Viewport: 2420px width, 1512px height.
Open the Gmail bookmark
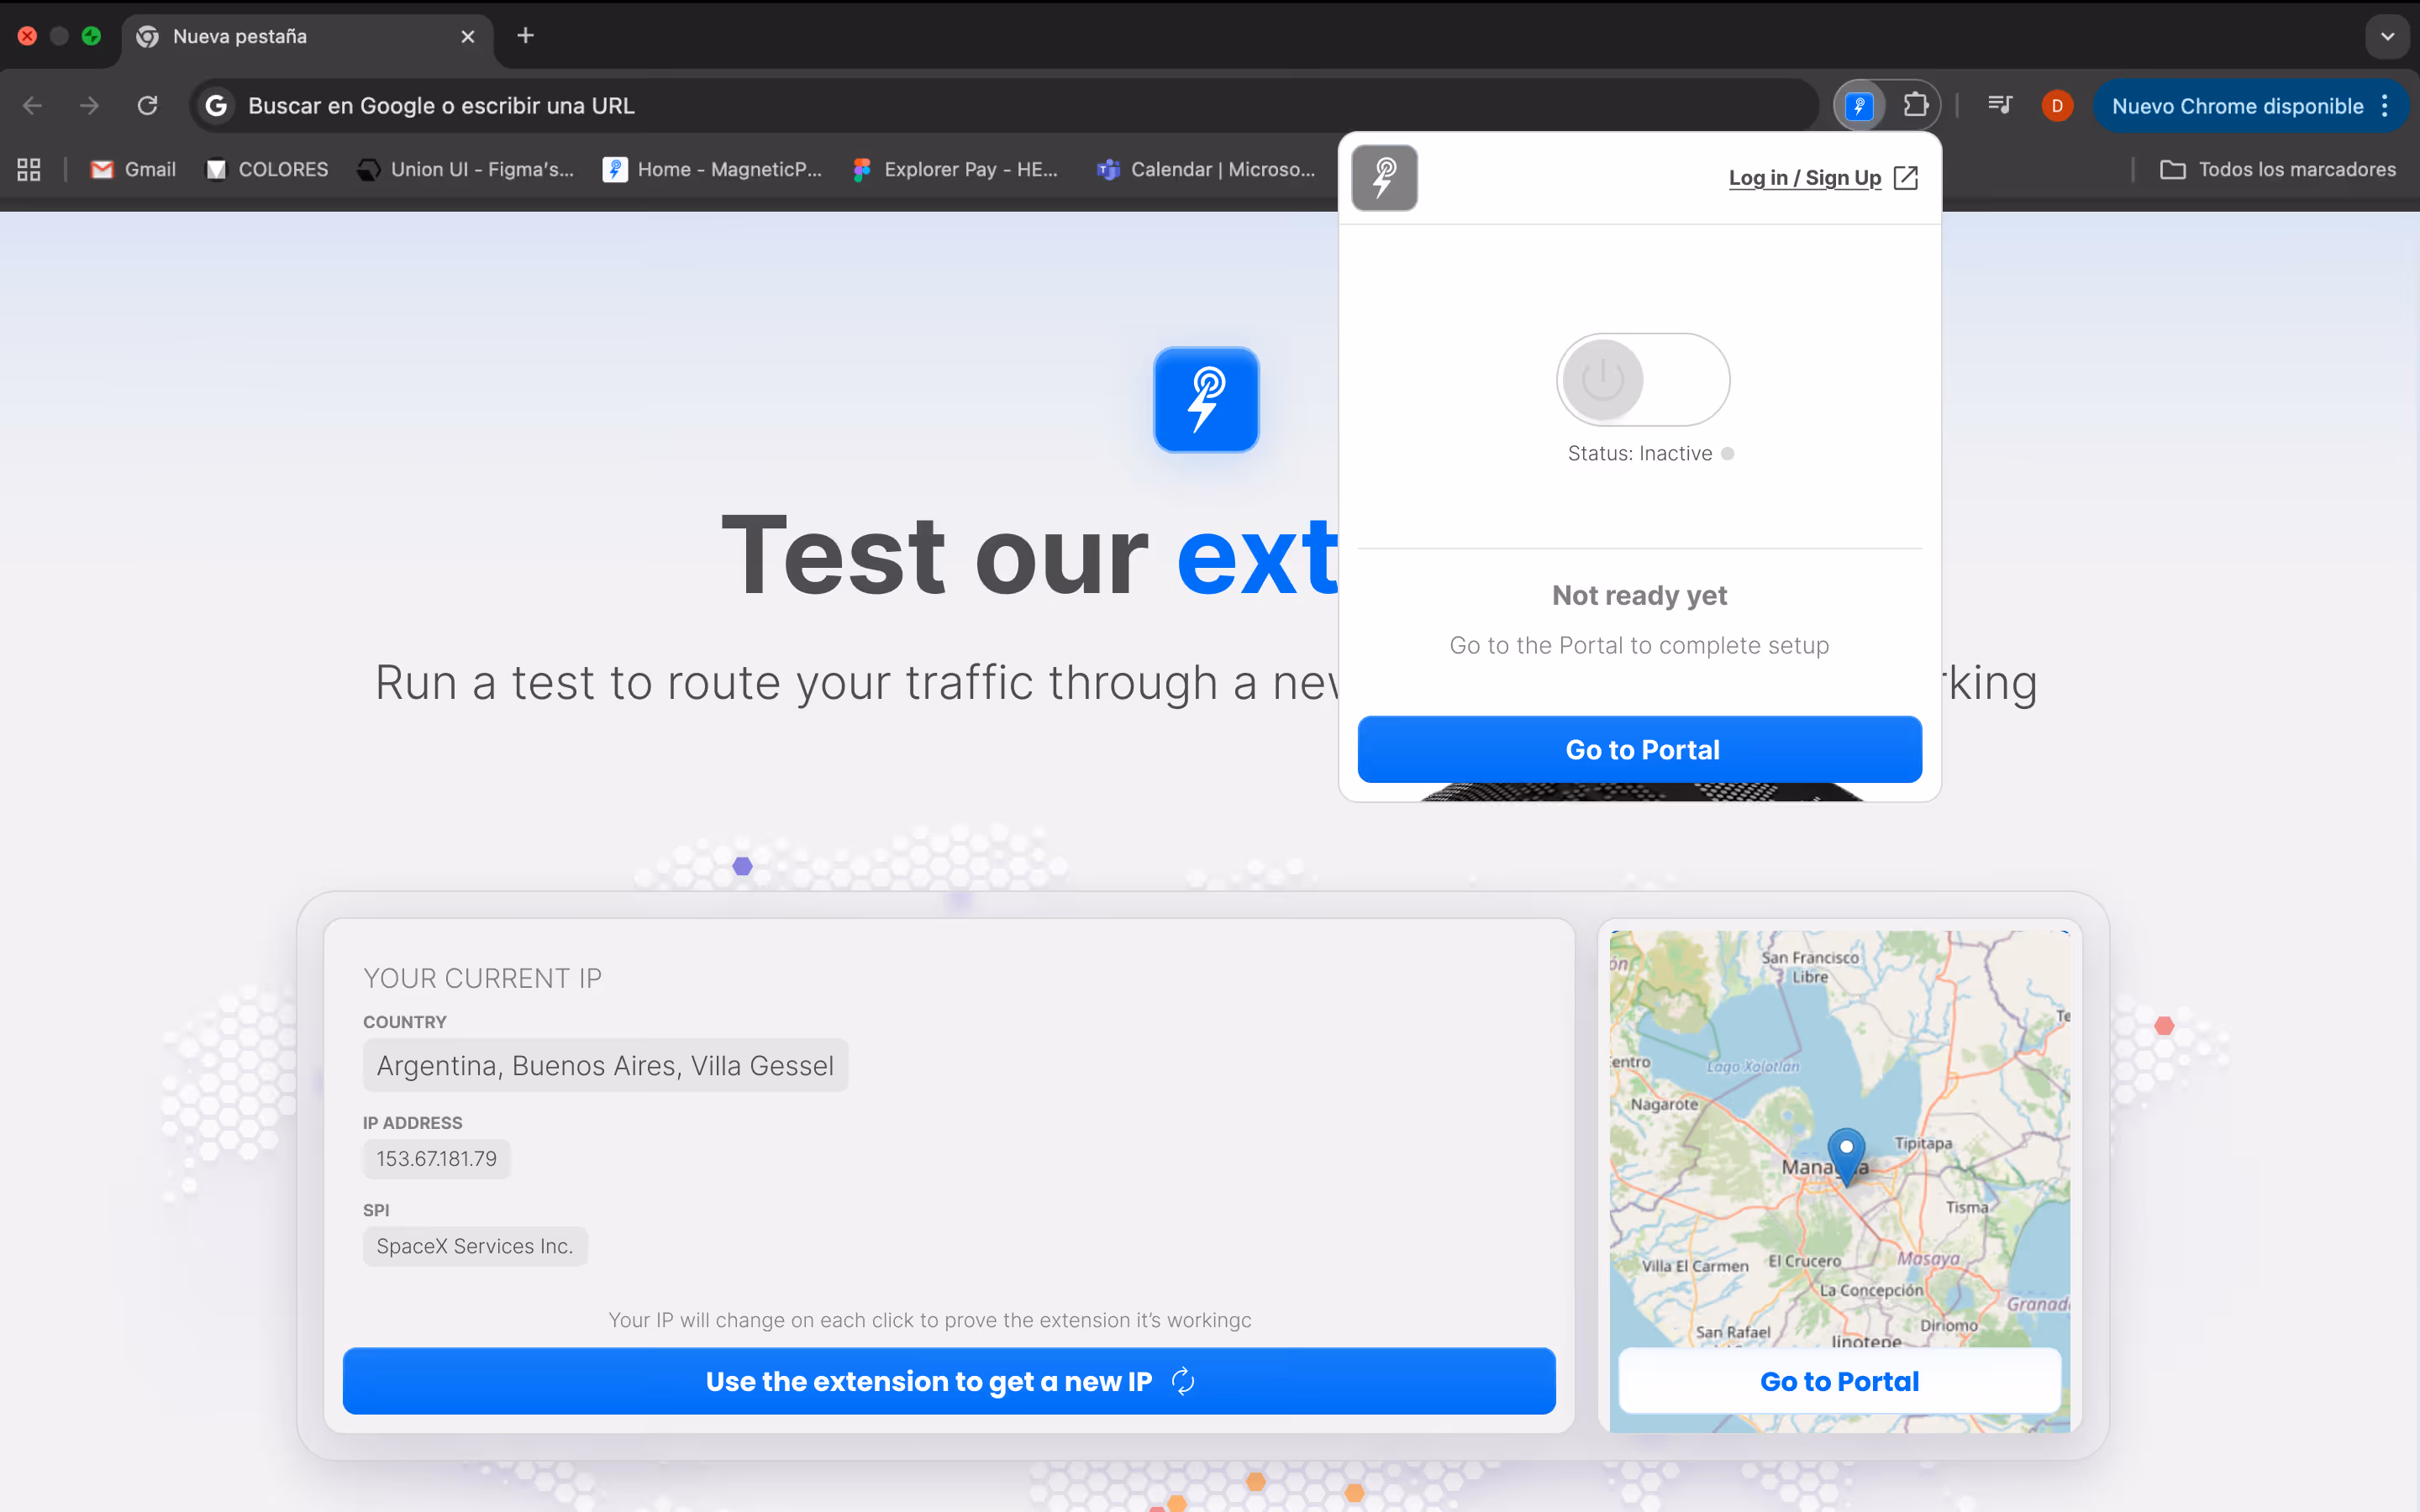(133, 169)
